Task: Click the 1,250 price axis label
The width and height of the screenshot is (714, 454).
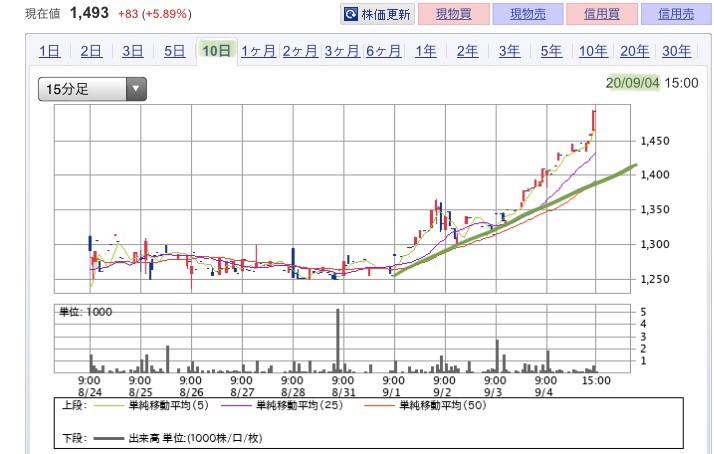Action: click(x=655, y=279)
